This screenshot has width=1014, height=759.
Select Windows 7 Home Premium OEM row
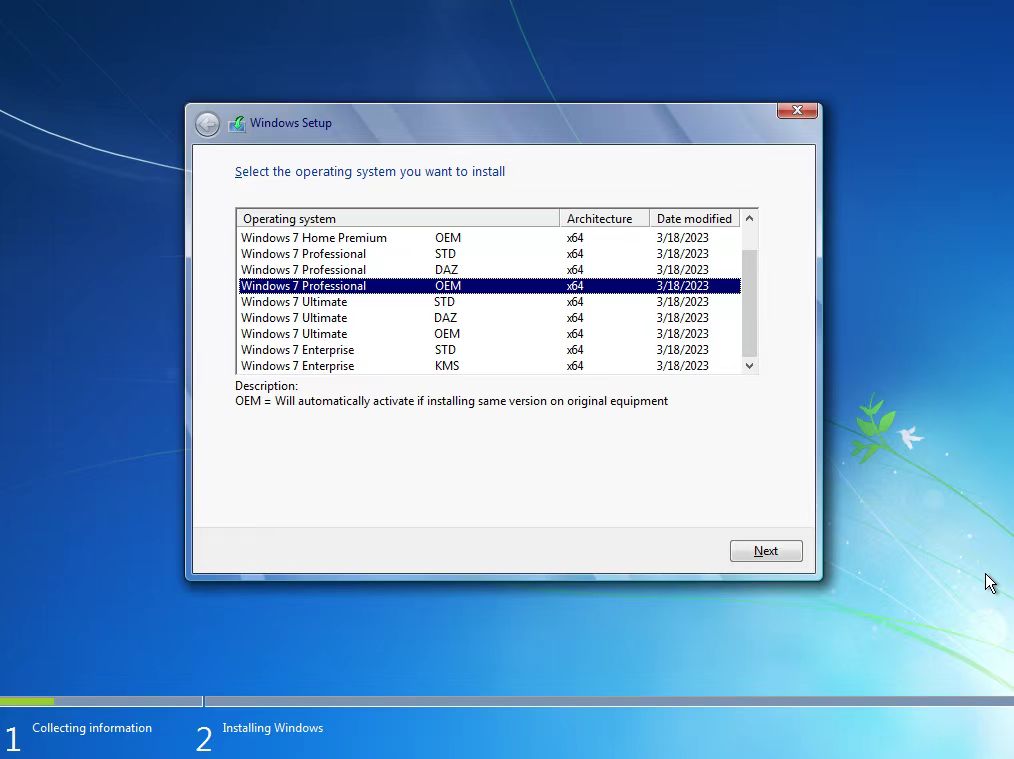[490, 238]
